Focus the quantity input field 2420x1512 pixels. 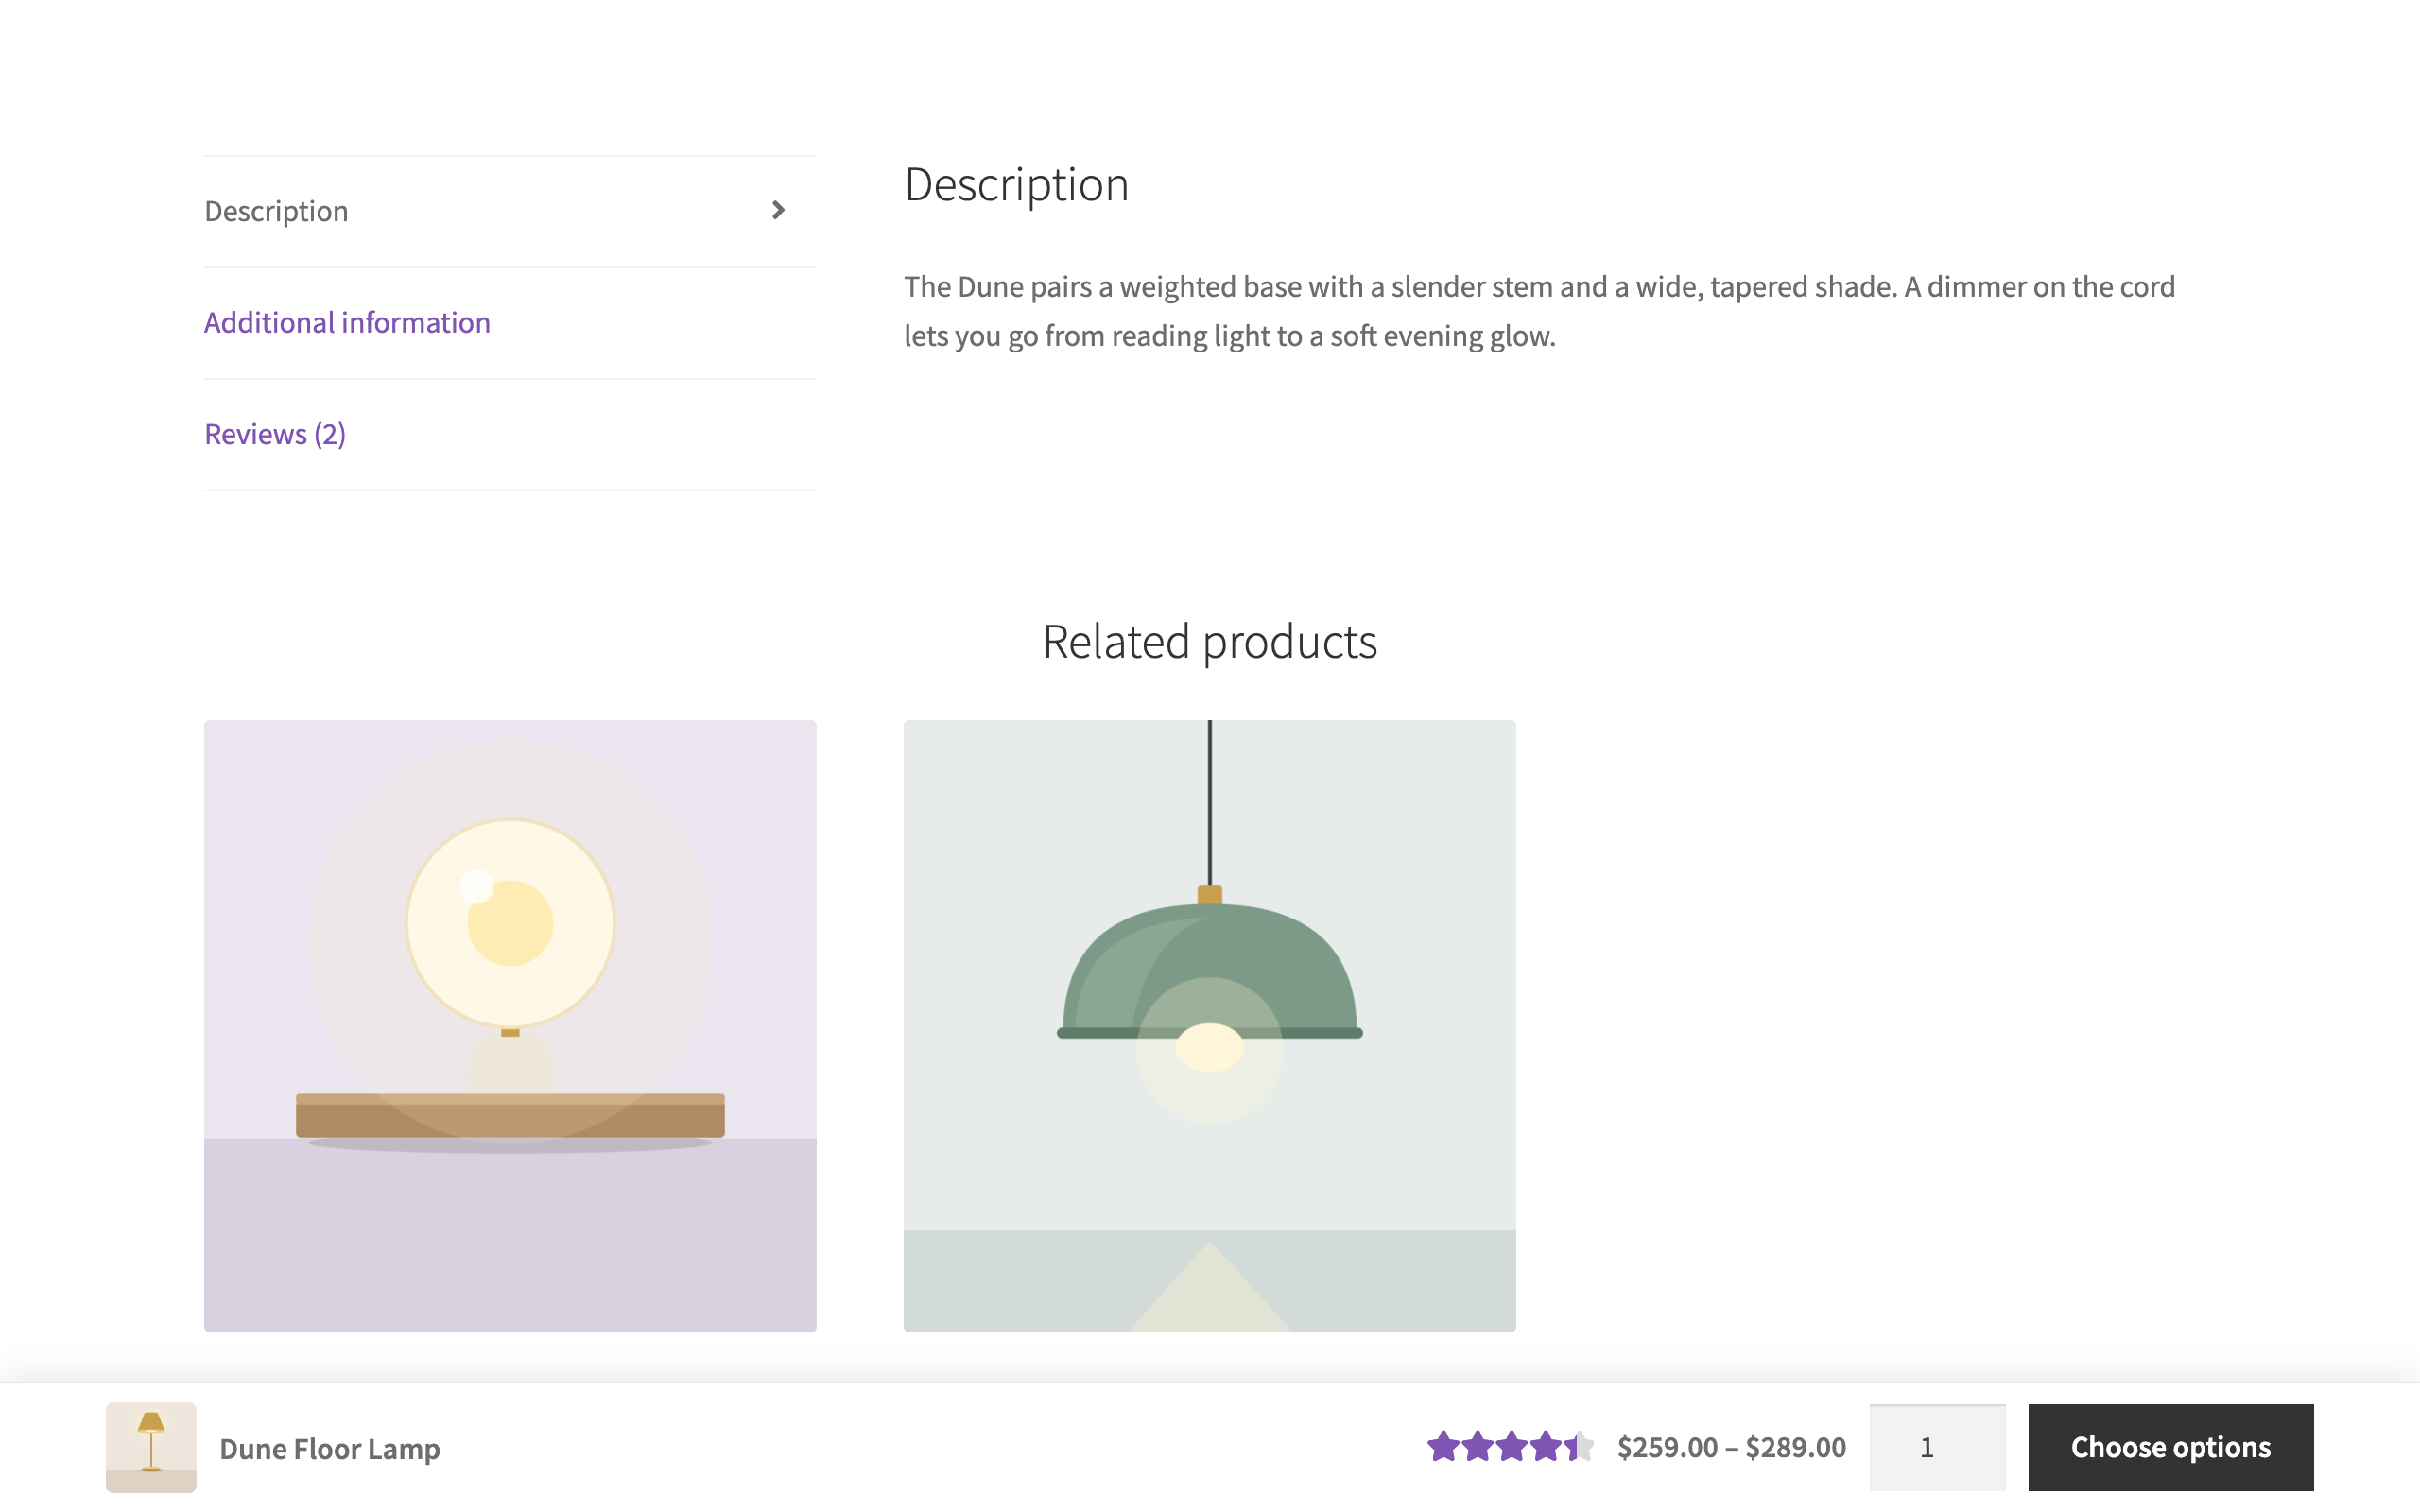(1937, 1447)
